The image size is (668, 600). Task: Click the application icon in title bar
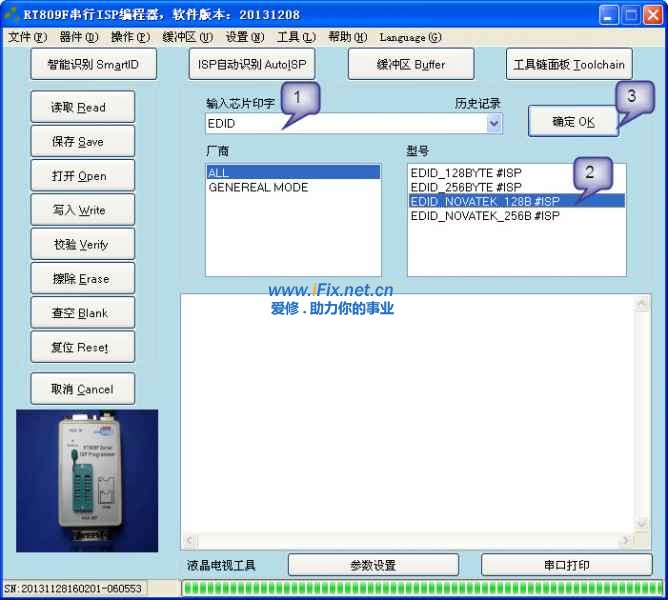tap(12, 14)
